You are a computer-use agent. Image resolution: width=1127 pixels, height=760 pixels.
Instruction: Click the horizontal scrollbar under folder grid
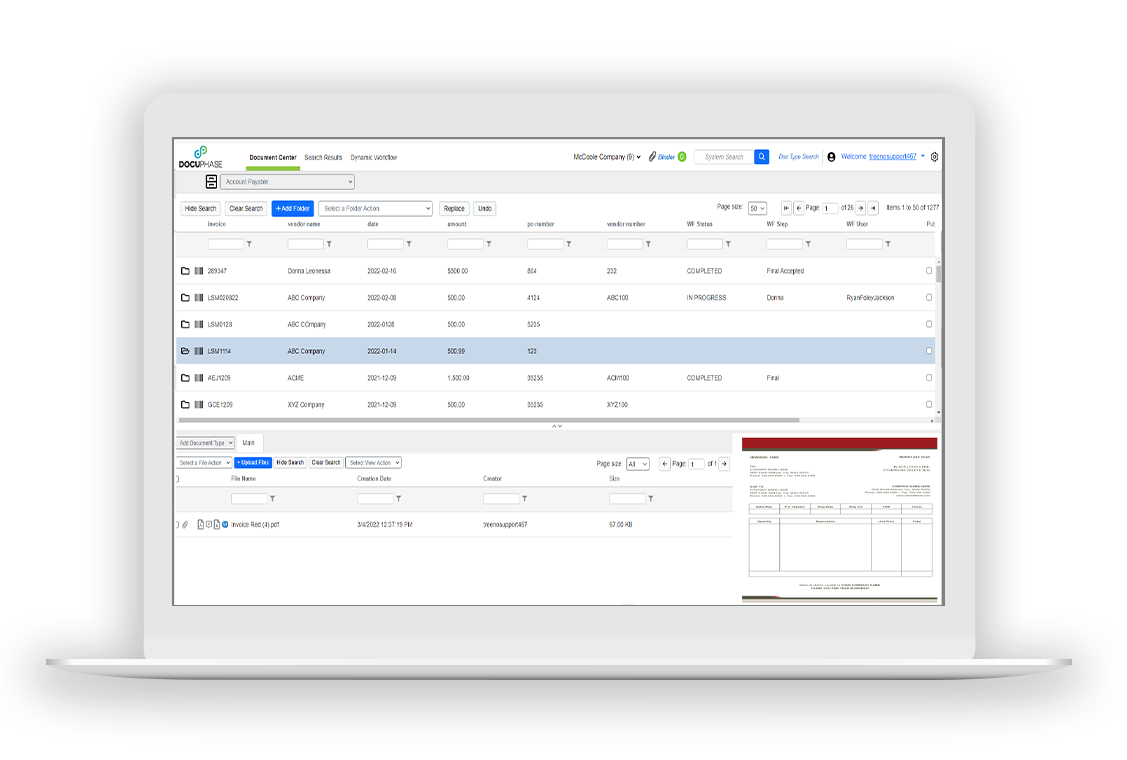tap(489, 420)
